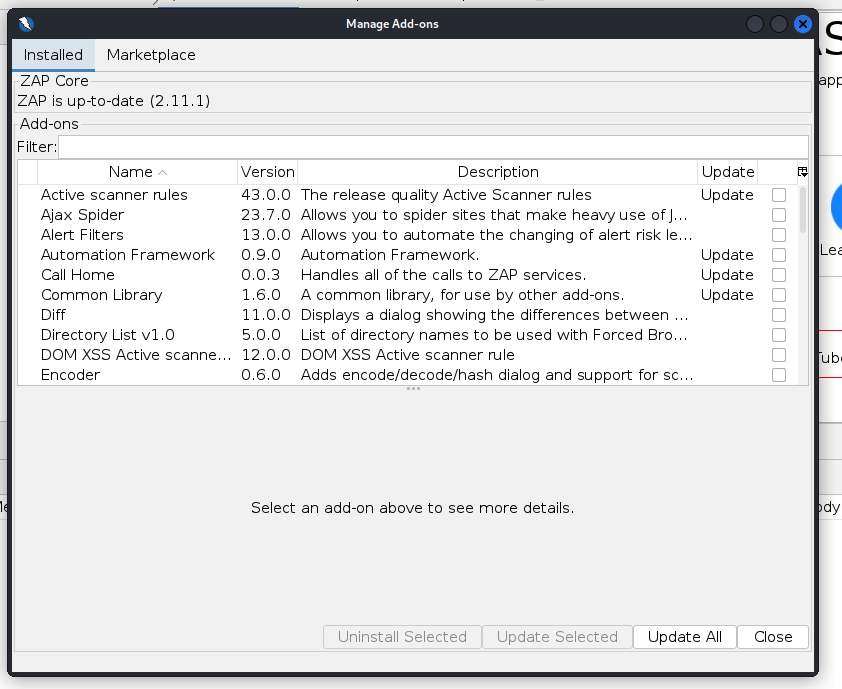Click the 'DOM XSS Active scanner rule' description
This screenshot has width=842, height=689.
coord(408,355)
